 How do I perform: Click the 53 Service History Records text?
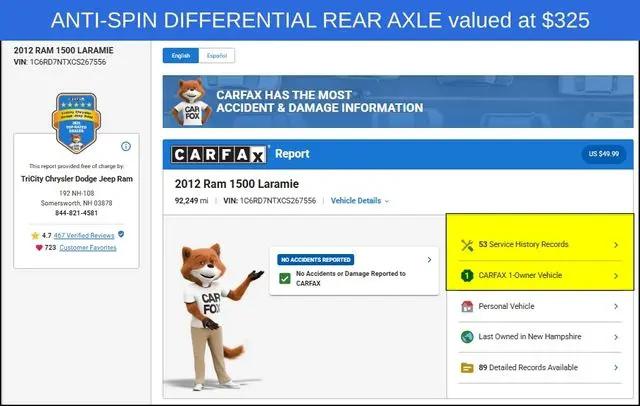[x=523, y=244]
